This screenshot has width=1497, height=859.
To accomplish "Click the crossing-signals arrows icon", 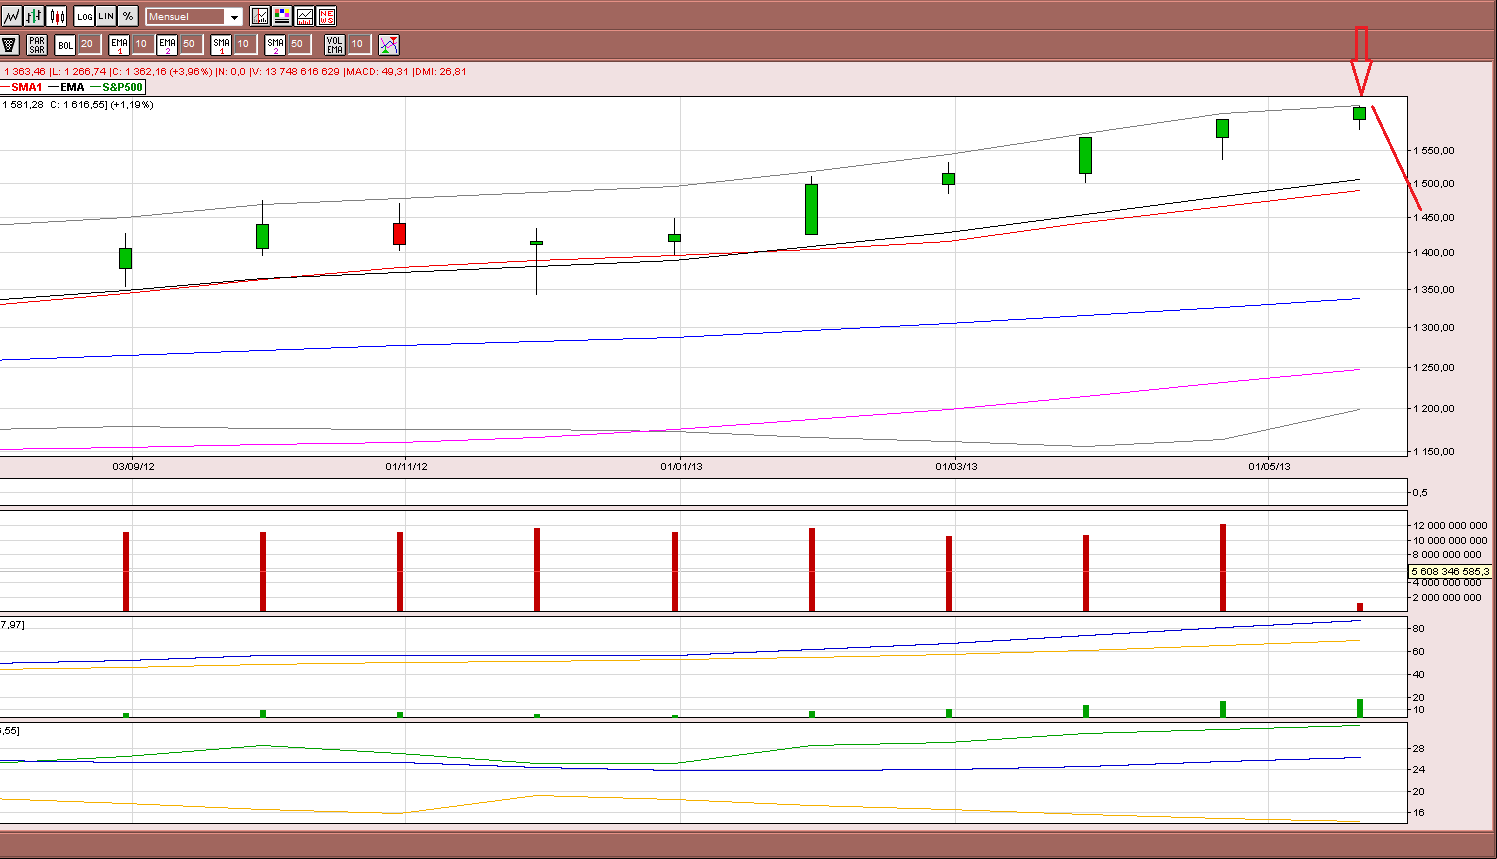I will pyautogui.click(x=389, y=44).
